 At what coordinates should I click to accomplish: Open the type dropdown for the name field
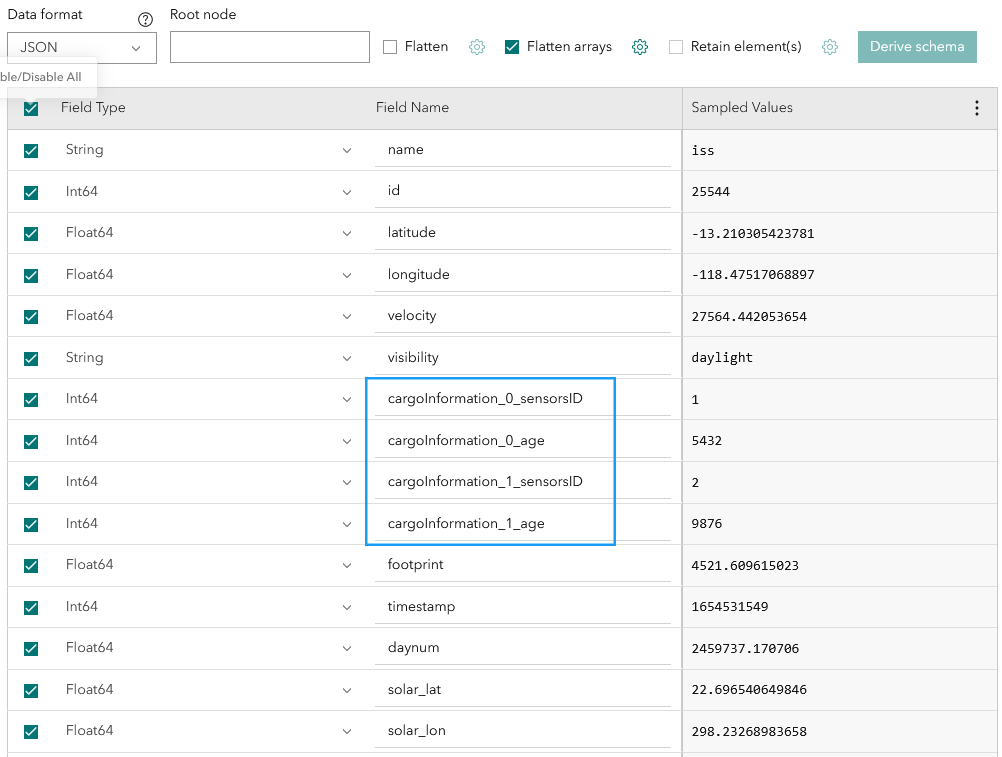[348, 150]
